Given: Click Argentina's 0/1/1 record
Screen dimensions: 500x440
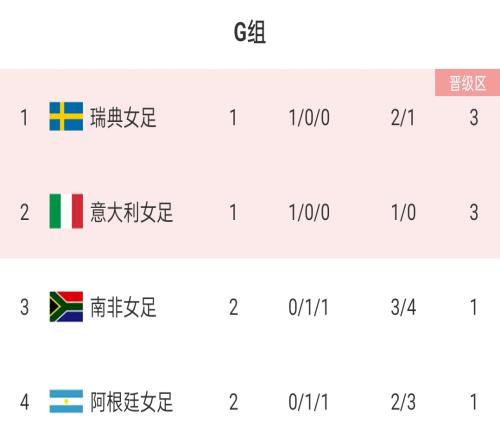Looking at the screenshot, I should point(308,402).
